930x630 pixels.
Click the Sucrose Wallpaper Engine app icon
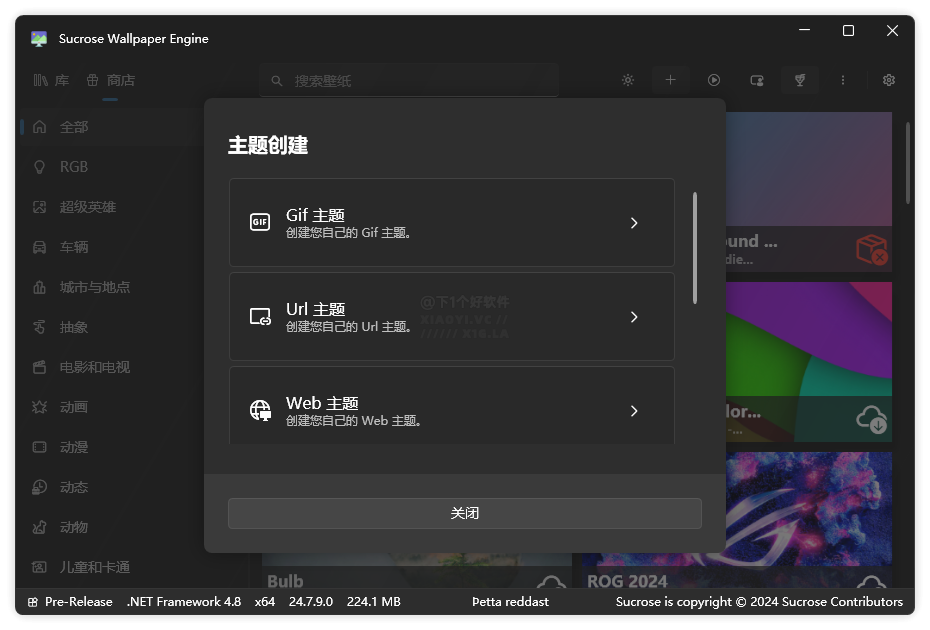point(39,39)
